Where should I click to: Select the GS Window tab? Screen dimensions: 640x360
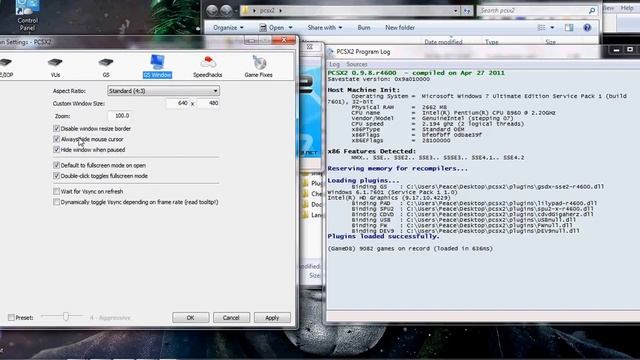pos(157,67)
